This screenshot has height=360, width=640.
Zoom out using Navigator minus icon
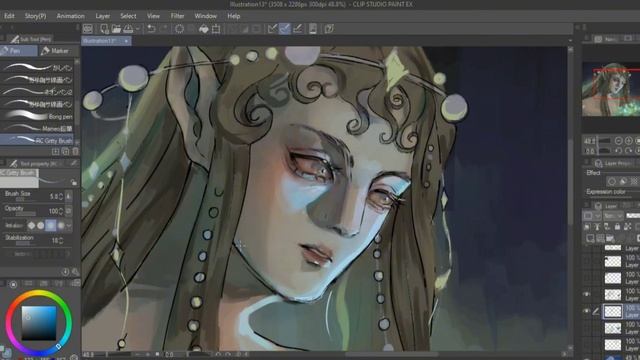click(619, 141)
